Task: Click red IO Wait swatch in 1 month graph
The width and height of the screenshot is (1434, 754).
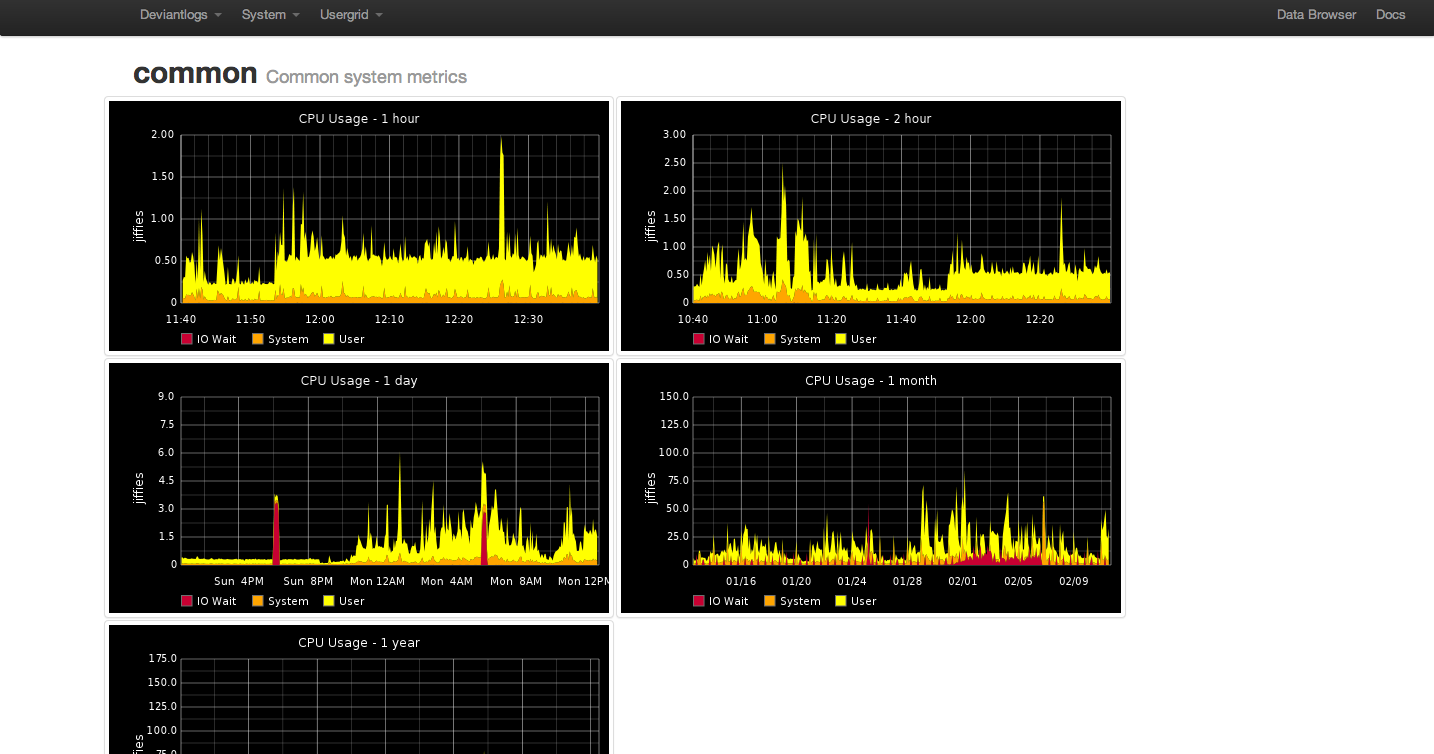Action: (x=698, y=601)
